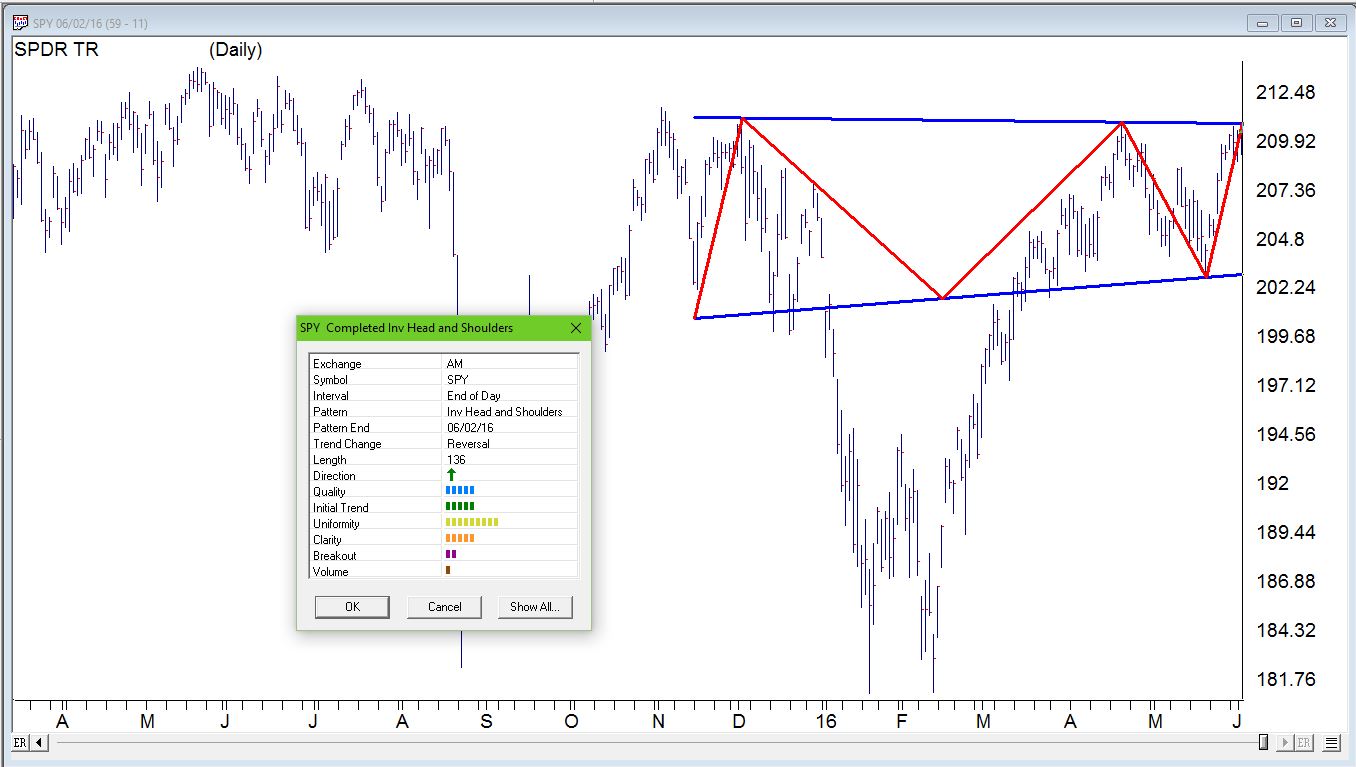This screenshot has height=767, width=1356.
Task: Click the 'Reversal' trend change value
Action: click(469, 444)
